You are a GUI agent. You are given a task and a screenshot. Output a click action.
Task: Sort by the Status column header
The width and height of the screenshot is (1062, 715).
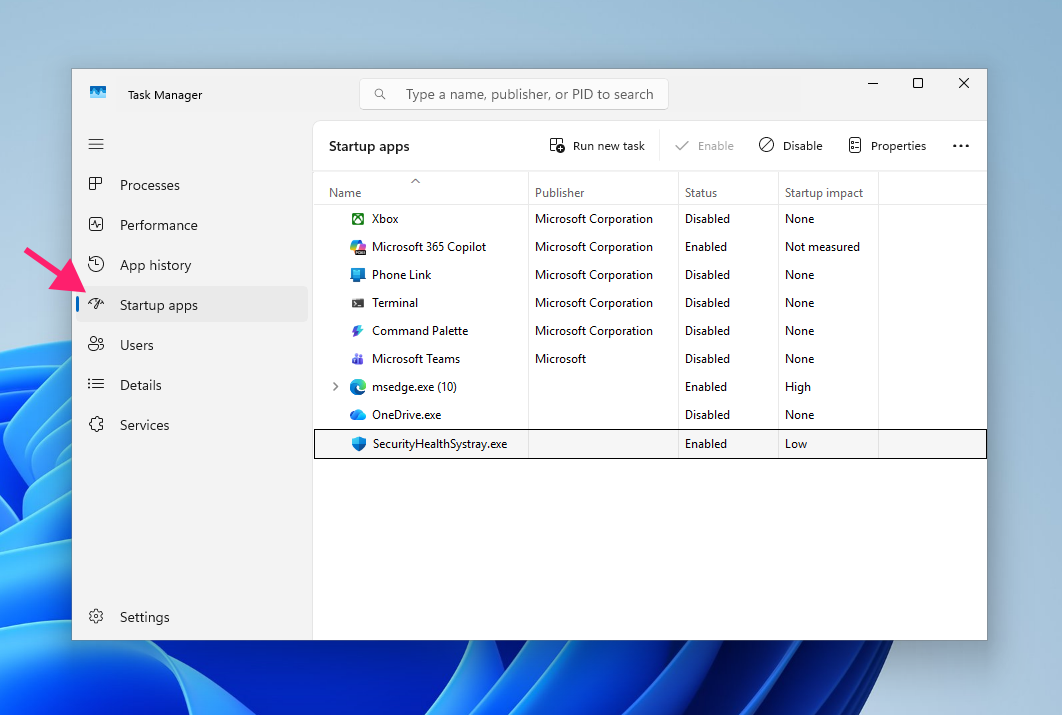(728, 188)
